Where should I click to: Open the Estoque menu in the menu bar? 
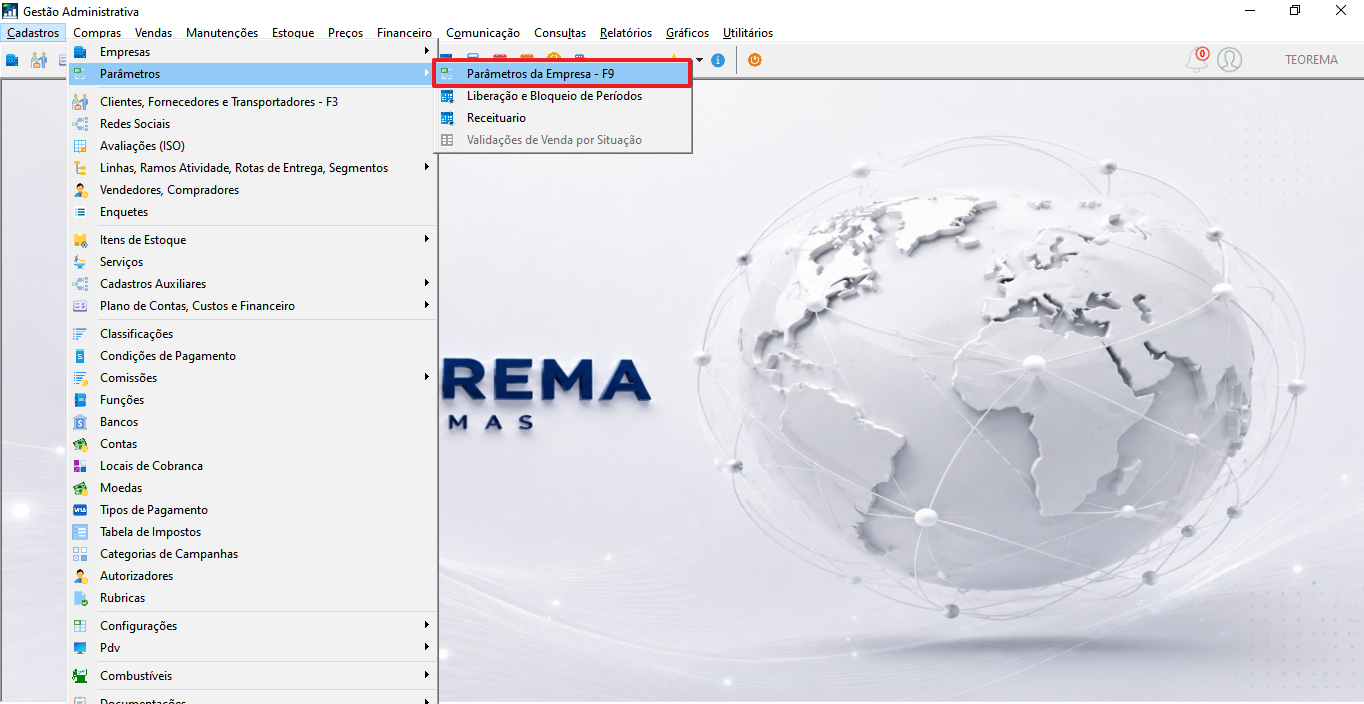(293, 33)
